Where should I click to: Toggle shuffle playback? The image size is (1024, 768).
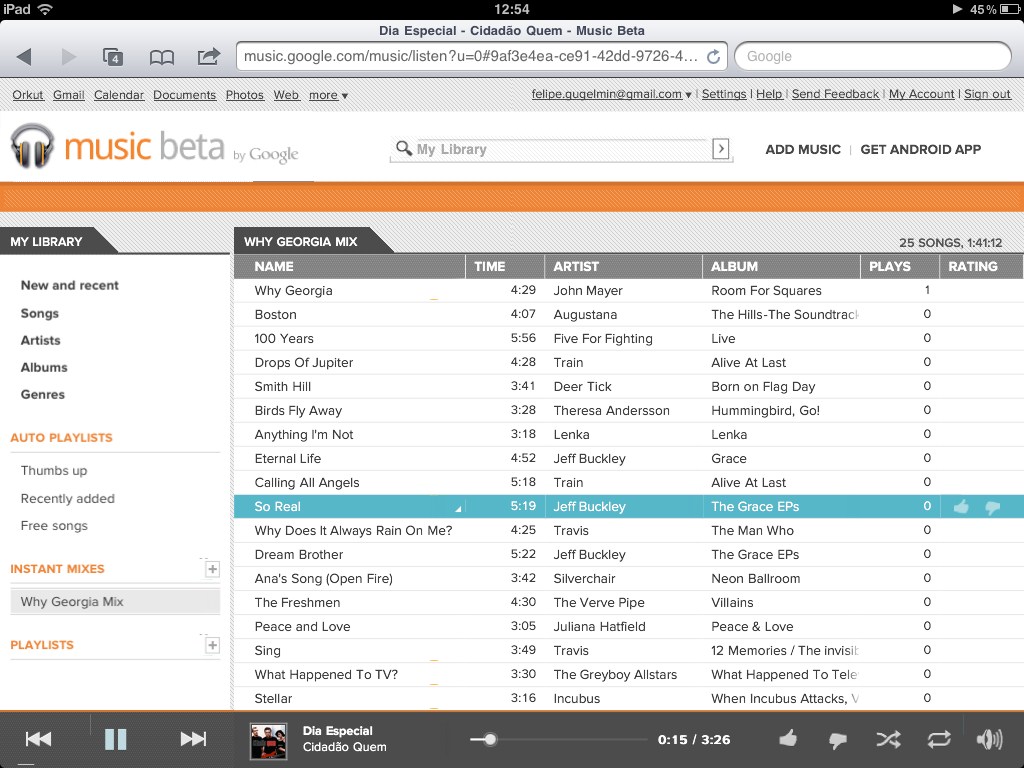(x=888, y=739)
